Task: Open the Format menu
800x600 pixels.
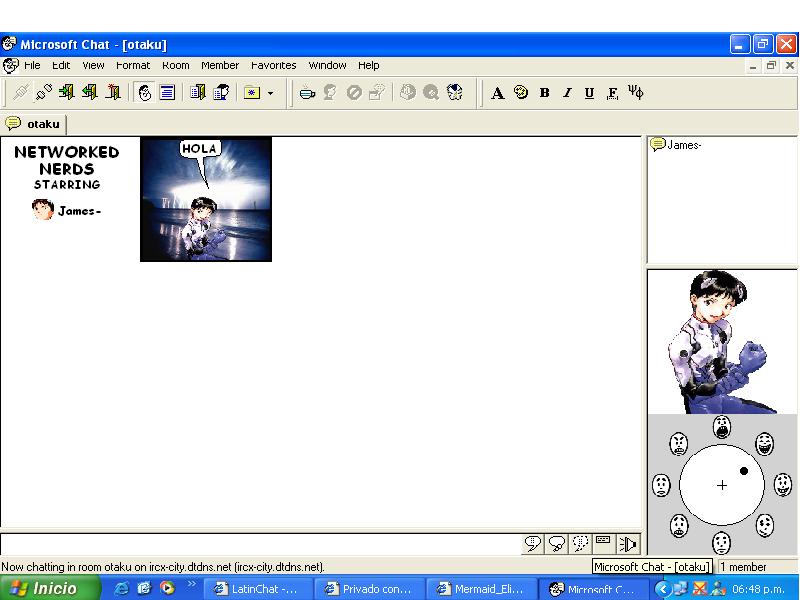Action: (x=133, y=65)
